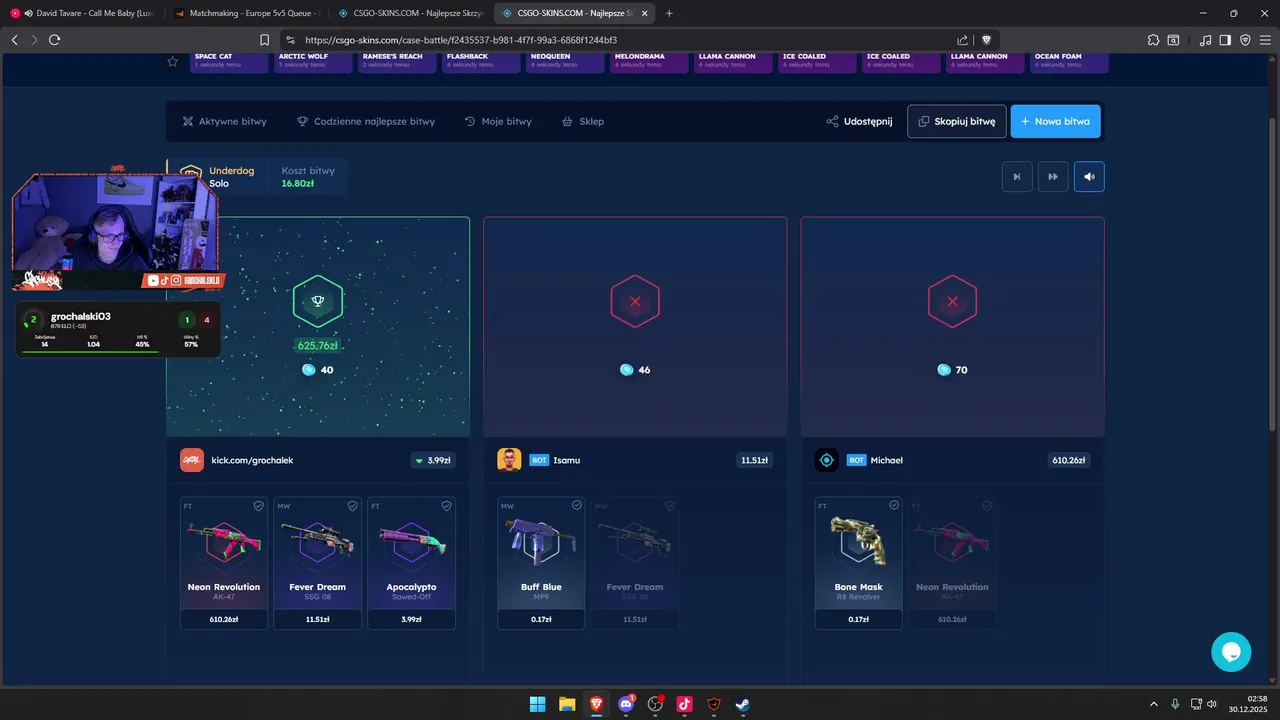Click the star favorites icon beside Space Cat

point(173,61)
